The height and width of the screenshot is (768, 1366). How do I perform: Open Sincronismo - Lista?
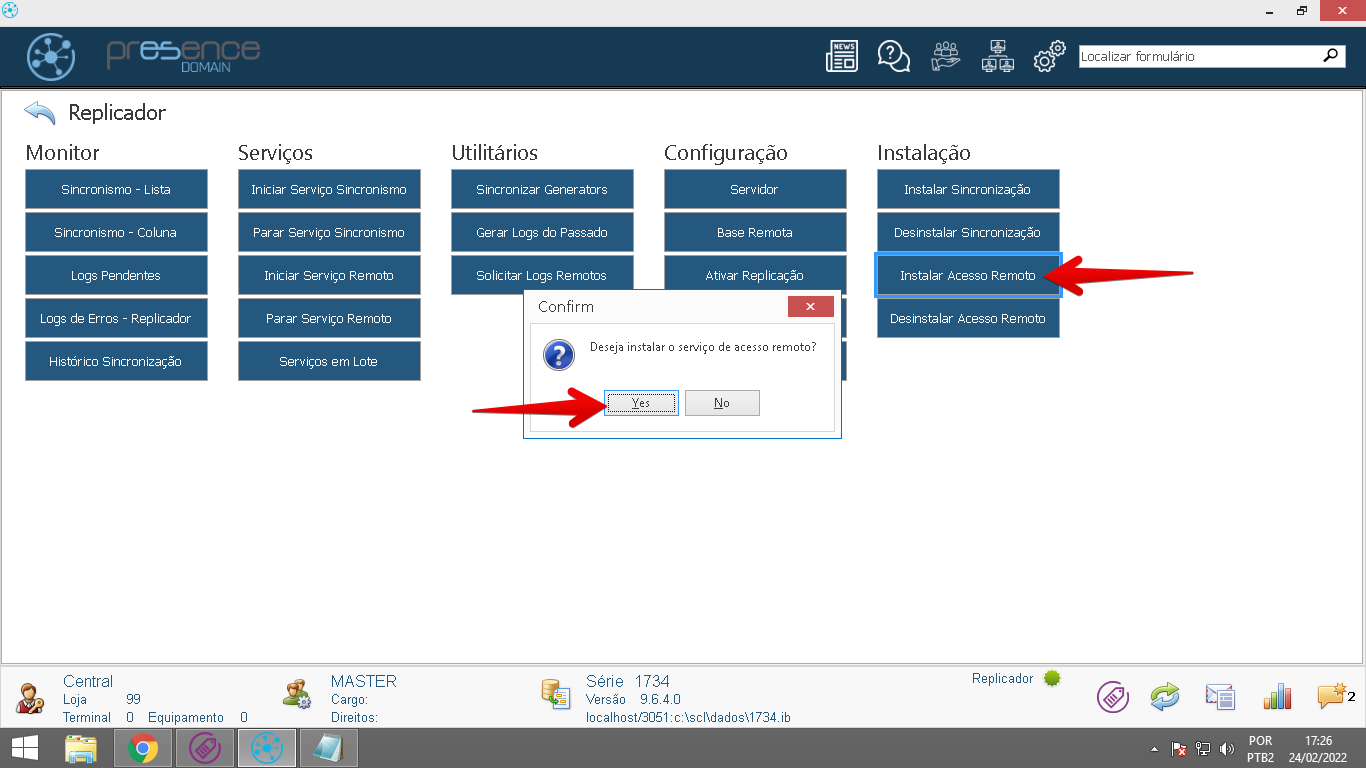(116, 189)
